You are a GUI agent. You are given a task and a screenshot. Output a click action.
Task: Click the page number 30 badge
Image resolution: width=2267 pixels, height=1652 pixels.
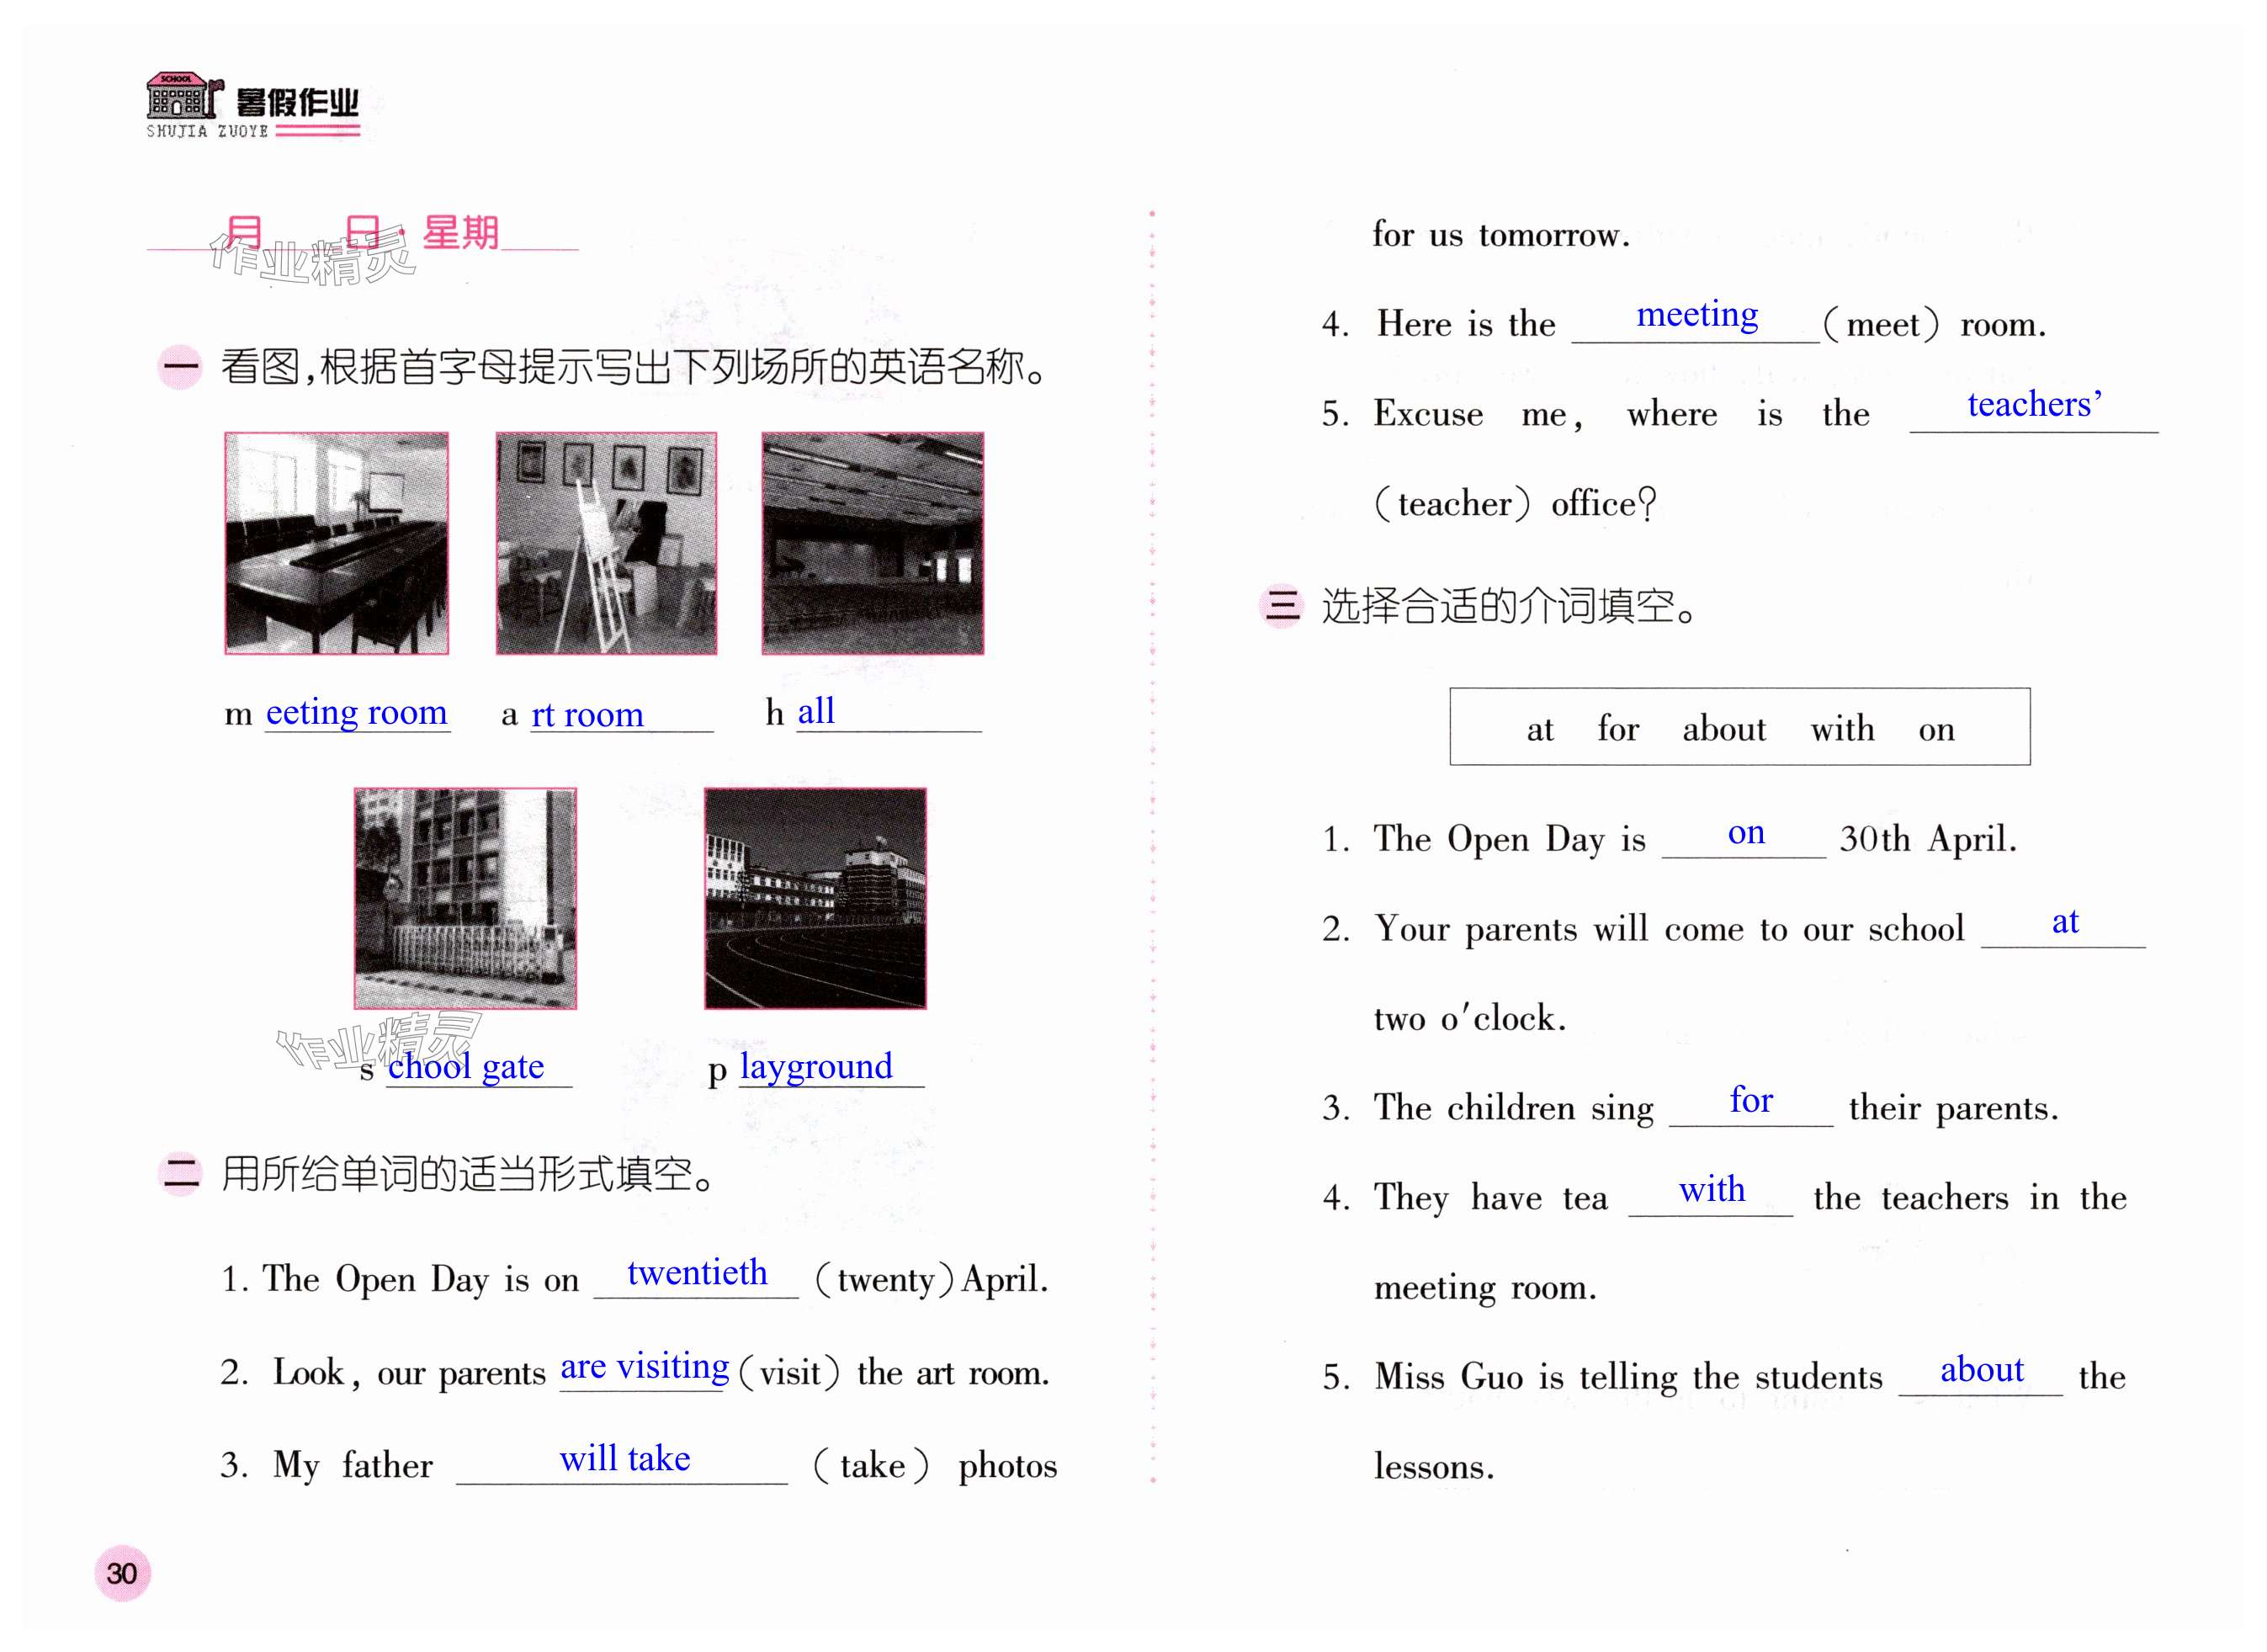(x=122, y=1573)
